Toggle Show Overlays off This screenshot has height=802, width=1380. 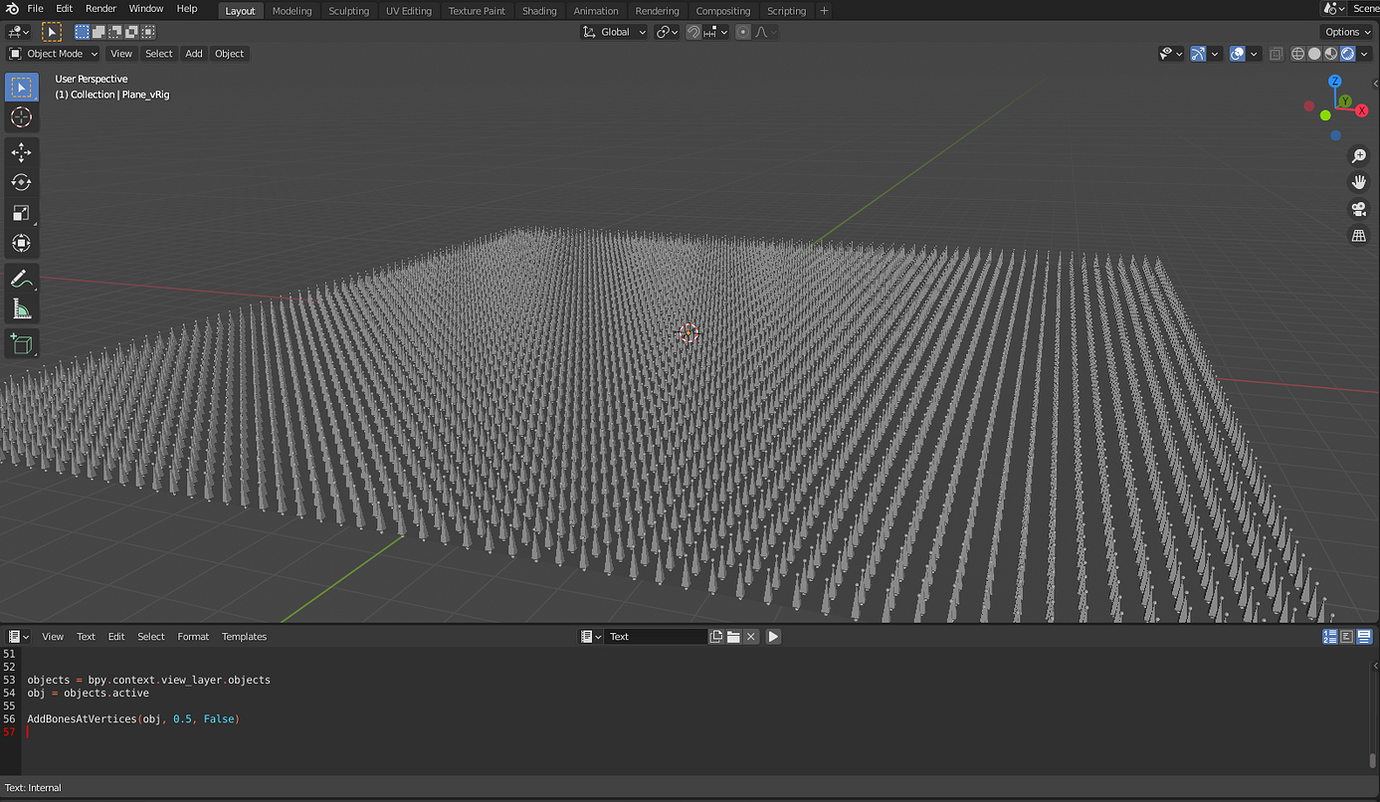point(1236,53)
